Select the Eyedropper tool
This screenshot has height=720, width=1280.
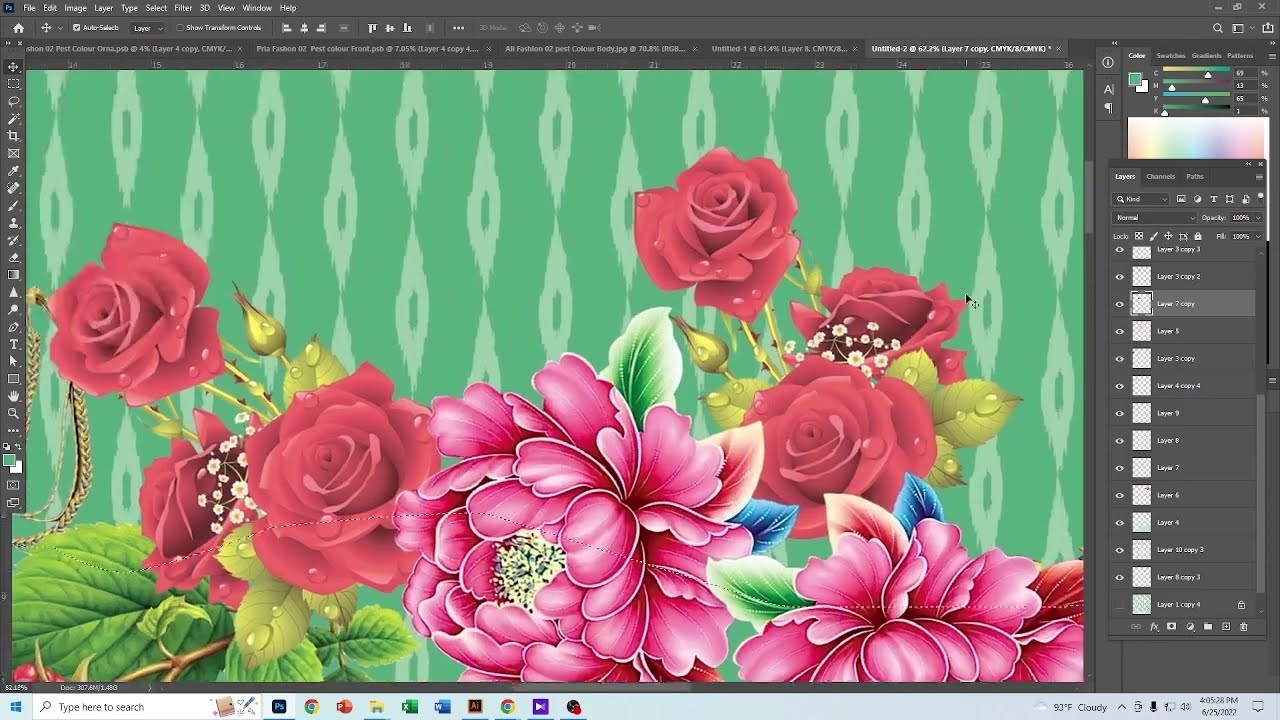[x=13, y=171]
